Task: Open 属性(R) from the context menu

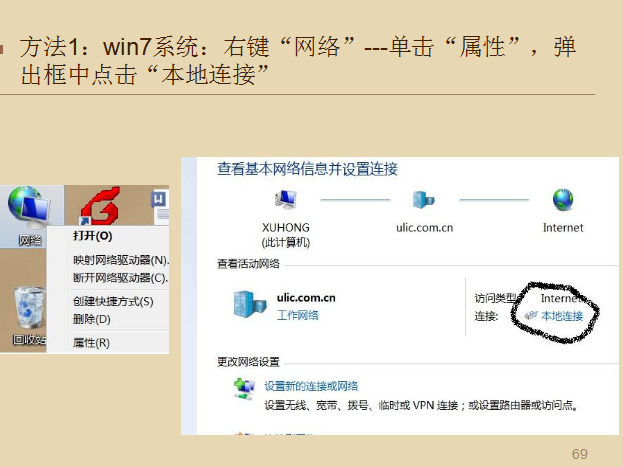Action: [91, 343]
